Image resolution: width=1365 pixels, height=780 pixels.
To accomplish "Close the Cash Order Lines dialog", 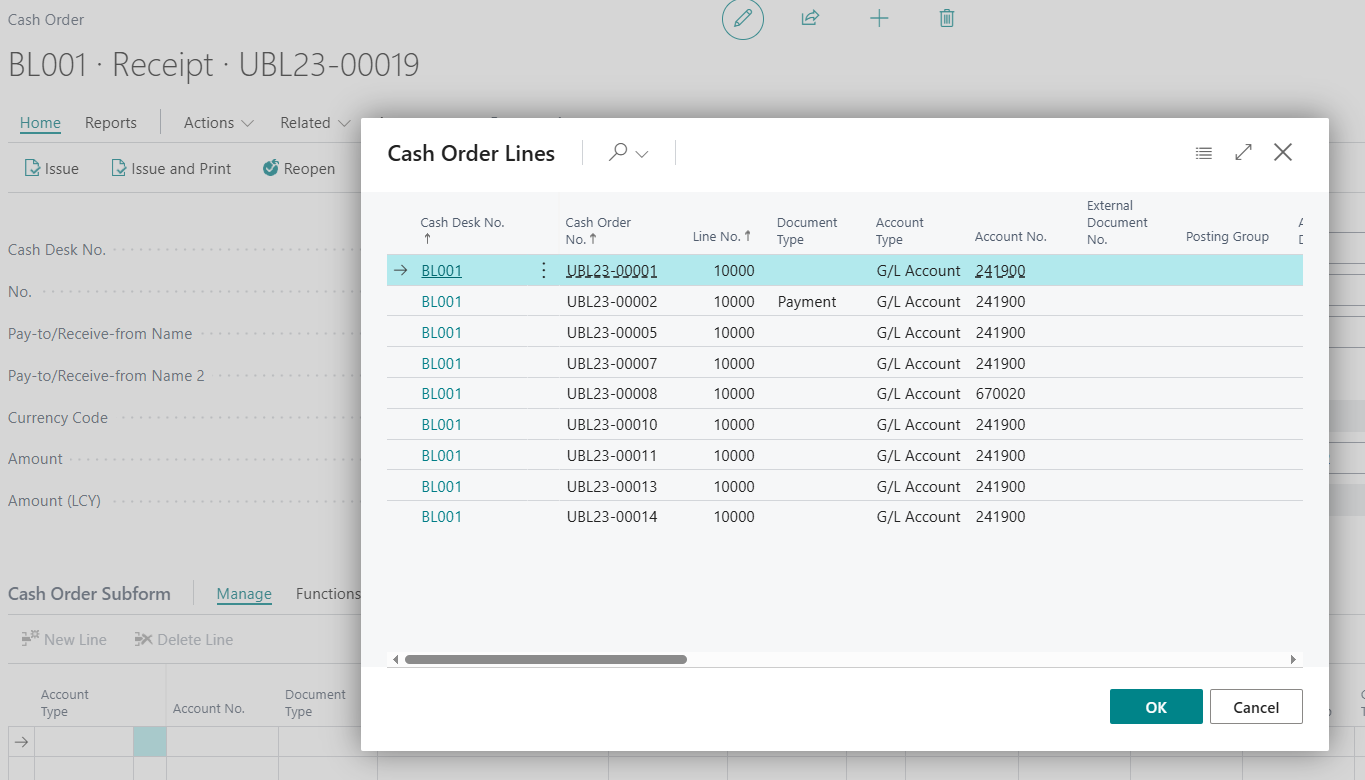I will [x=1283, y=152].
